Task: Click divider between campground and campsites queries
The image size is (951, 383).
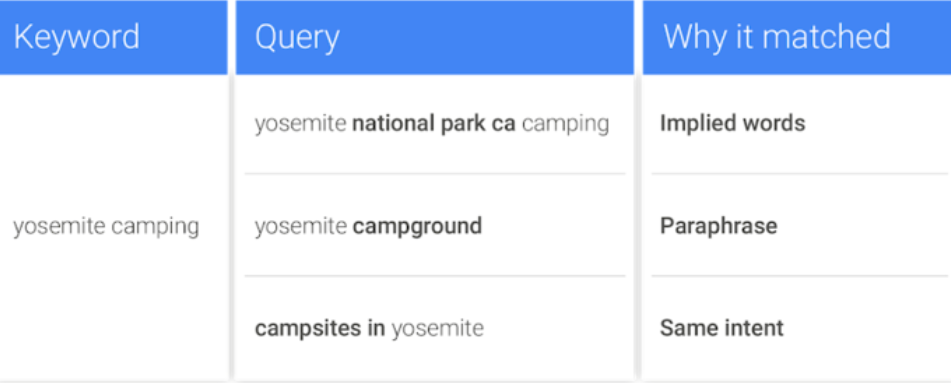Action: (x=435, y=276)
